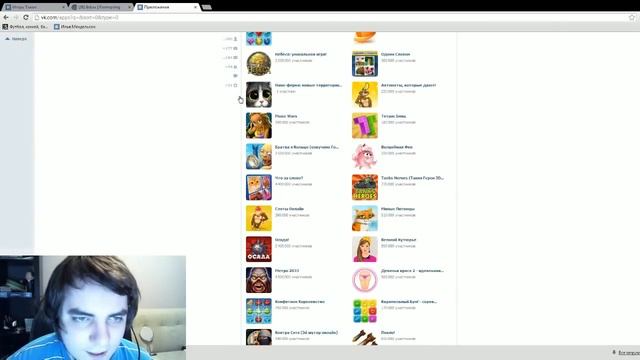Open the Что за слово? title link
This screenshot has height=360, width=640.
coord(289,178)
